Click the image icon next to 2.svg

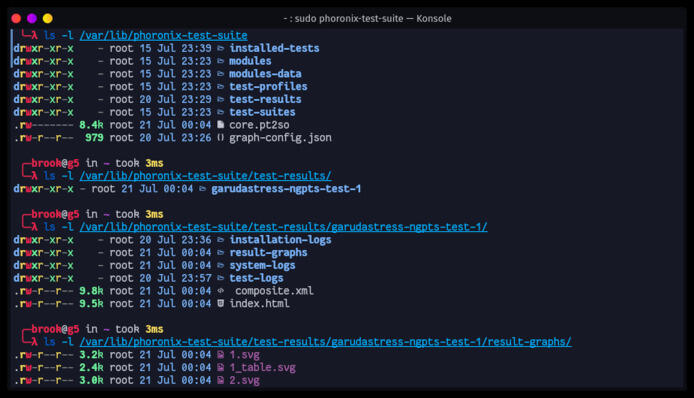click(x=220, y=381)
